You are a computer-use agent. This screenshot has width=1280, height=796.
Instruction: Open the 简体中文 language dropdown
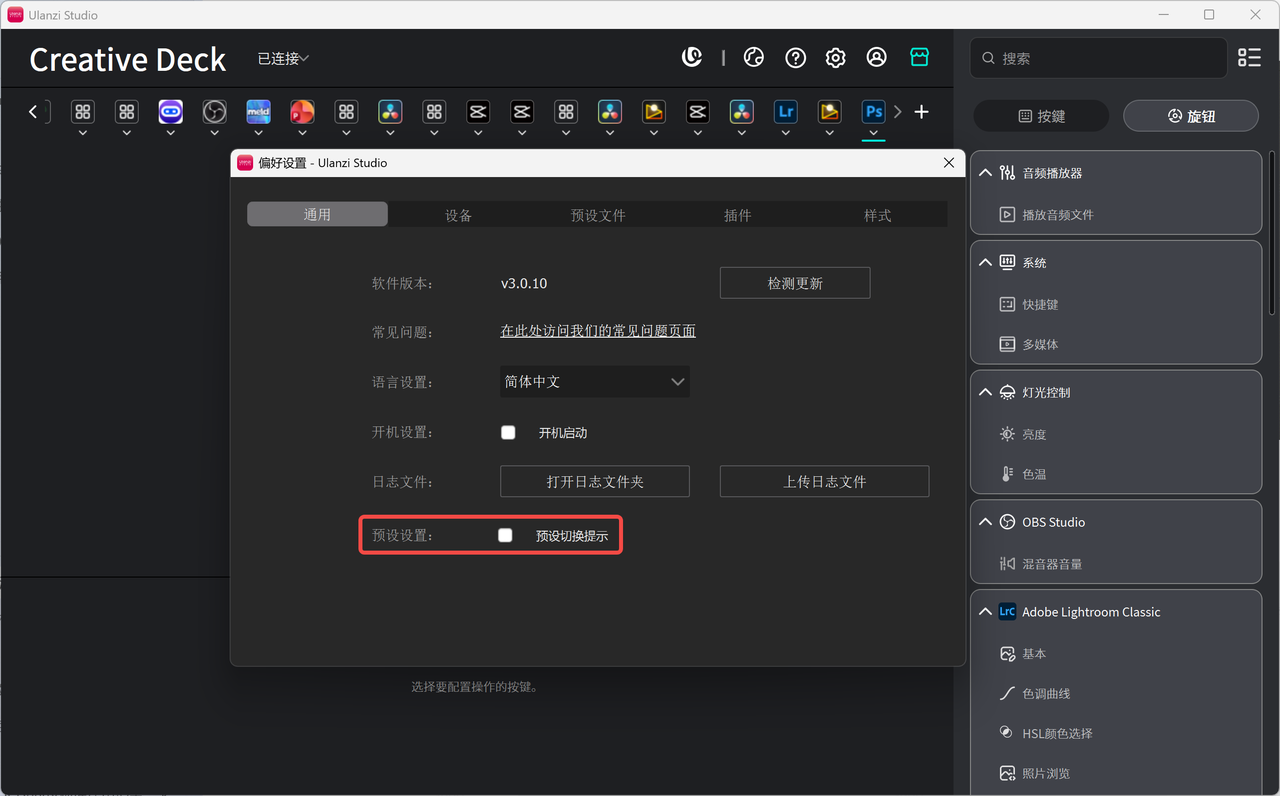[594, 382]
